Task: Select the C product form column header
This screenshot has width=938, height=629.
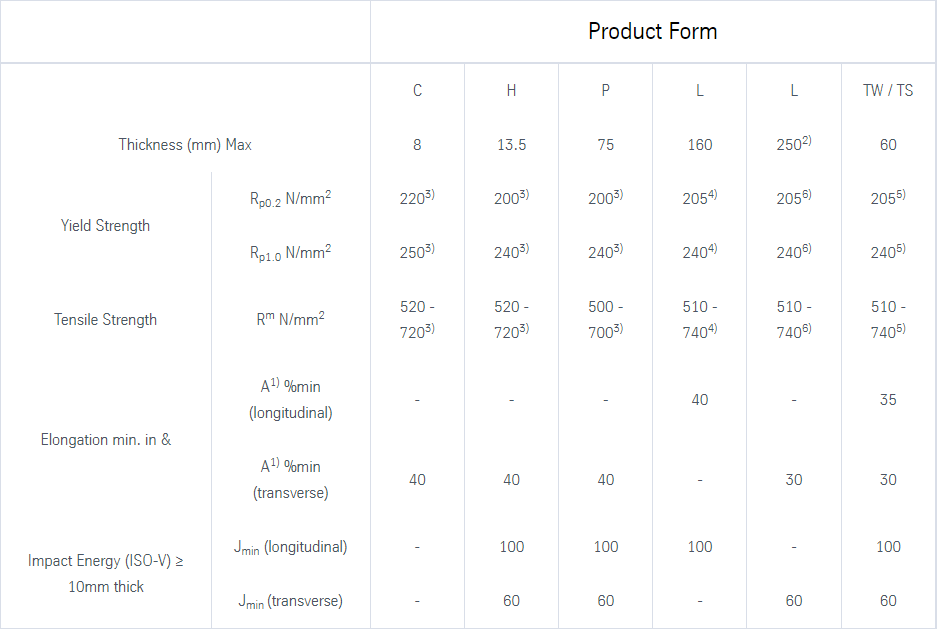Action: click(x=417, y=90)
